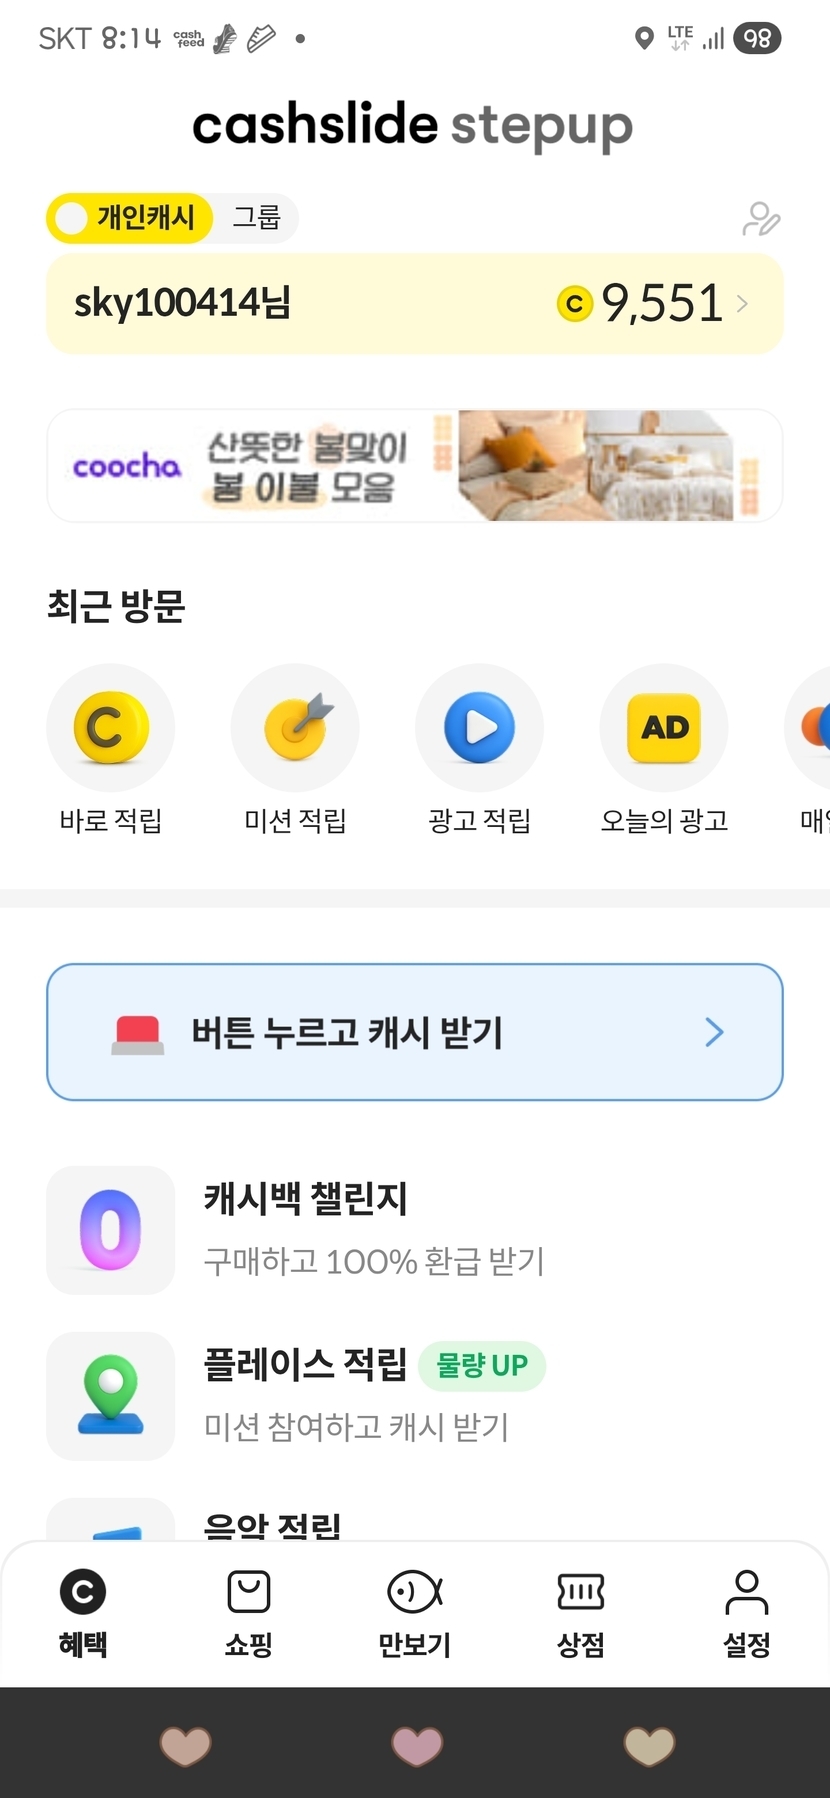The width and height of the screenshot is (830, 1798).
Task: Open the 설정 tab
Action: (x=747, y=1612)
